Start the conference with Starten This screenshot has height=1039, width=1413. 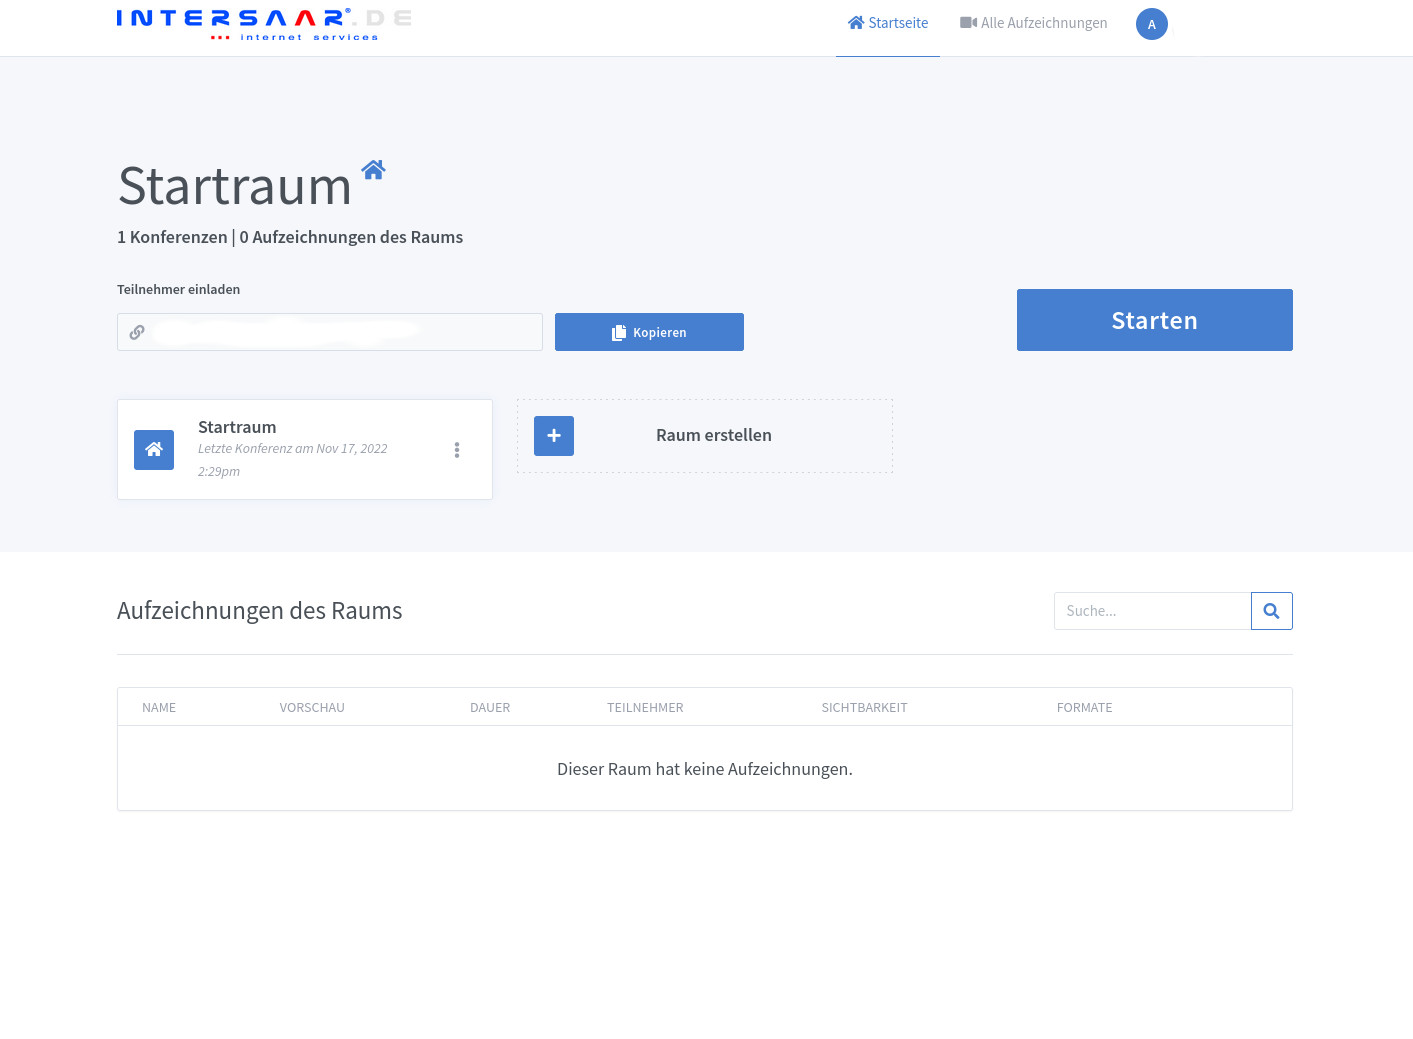(x=1154, y=320)
